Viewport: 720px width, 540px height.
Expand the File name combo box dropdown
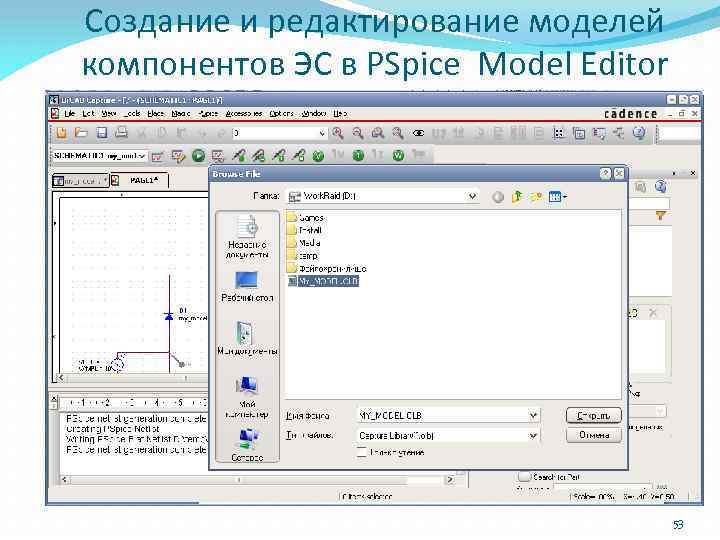pos(533,416)
